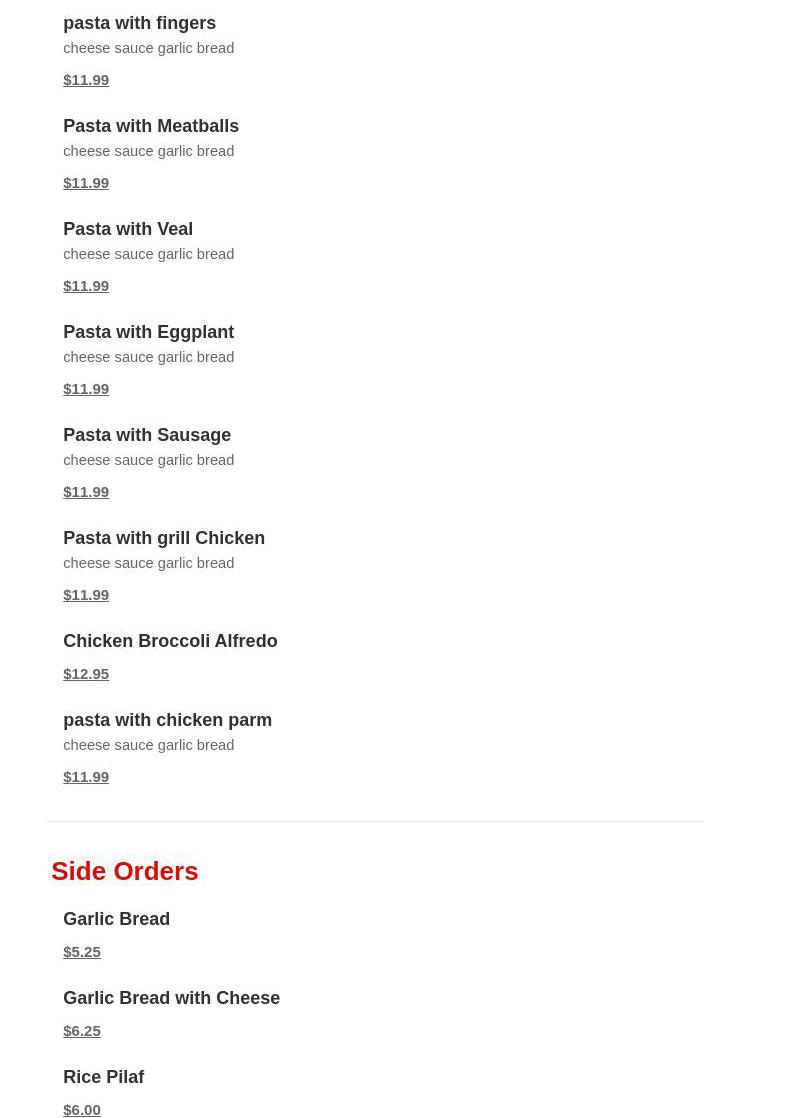Click the $11.99 price under Pasta with Sausage

click(x=86, y=492)
